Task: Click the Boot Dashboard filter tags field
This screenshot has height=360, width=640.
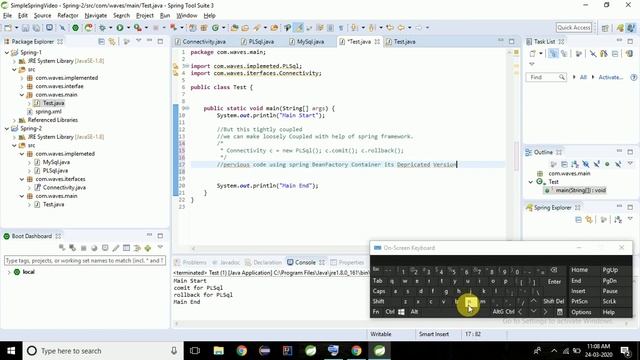Action: pyautogui.click(x=85, y=260)
